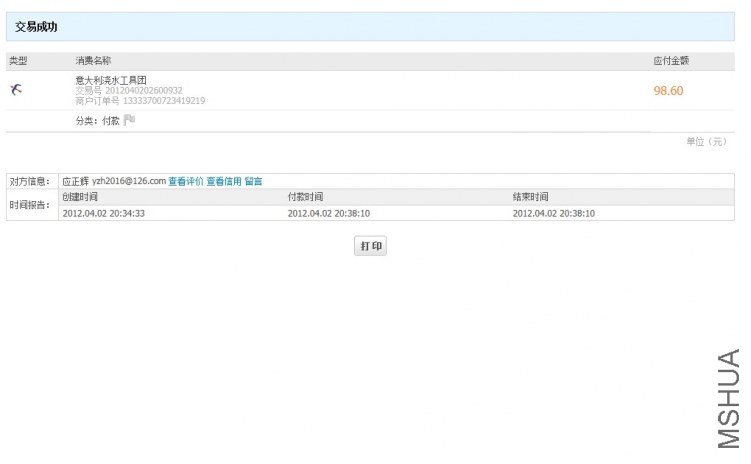Click the 对方信息 row label
Screen dimensions: 751x464
point(30,181)
